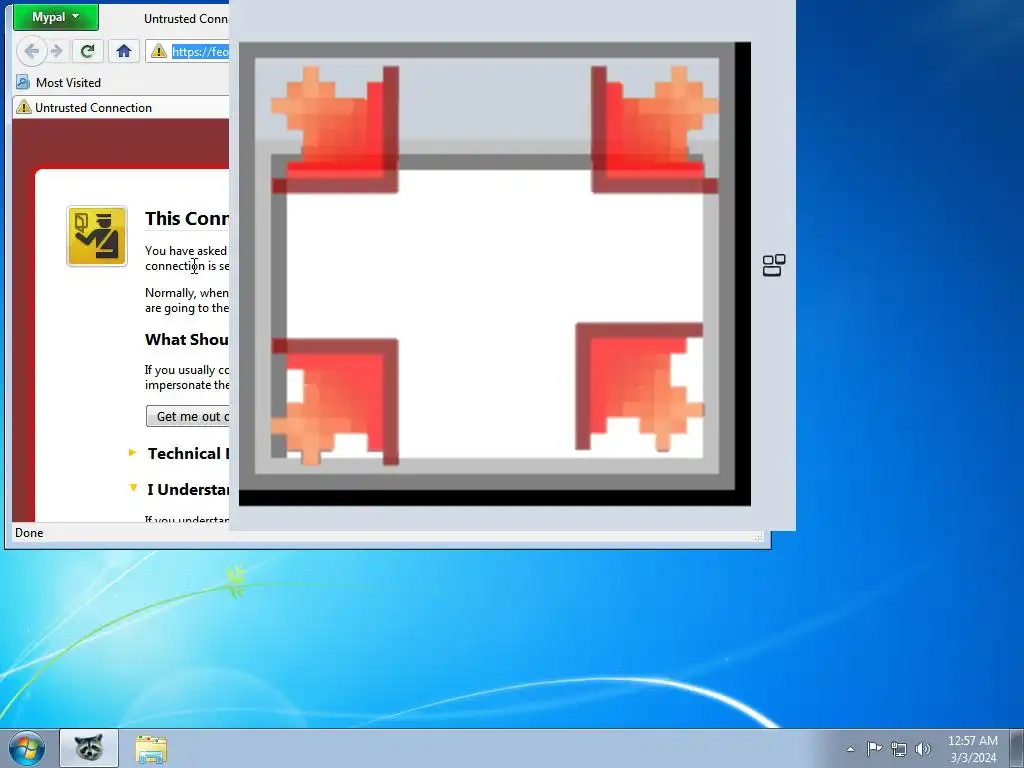Show hidden tray icons arrow
Viewport: 1024px width, 768px height.
[850, 749]
